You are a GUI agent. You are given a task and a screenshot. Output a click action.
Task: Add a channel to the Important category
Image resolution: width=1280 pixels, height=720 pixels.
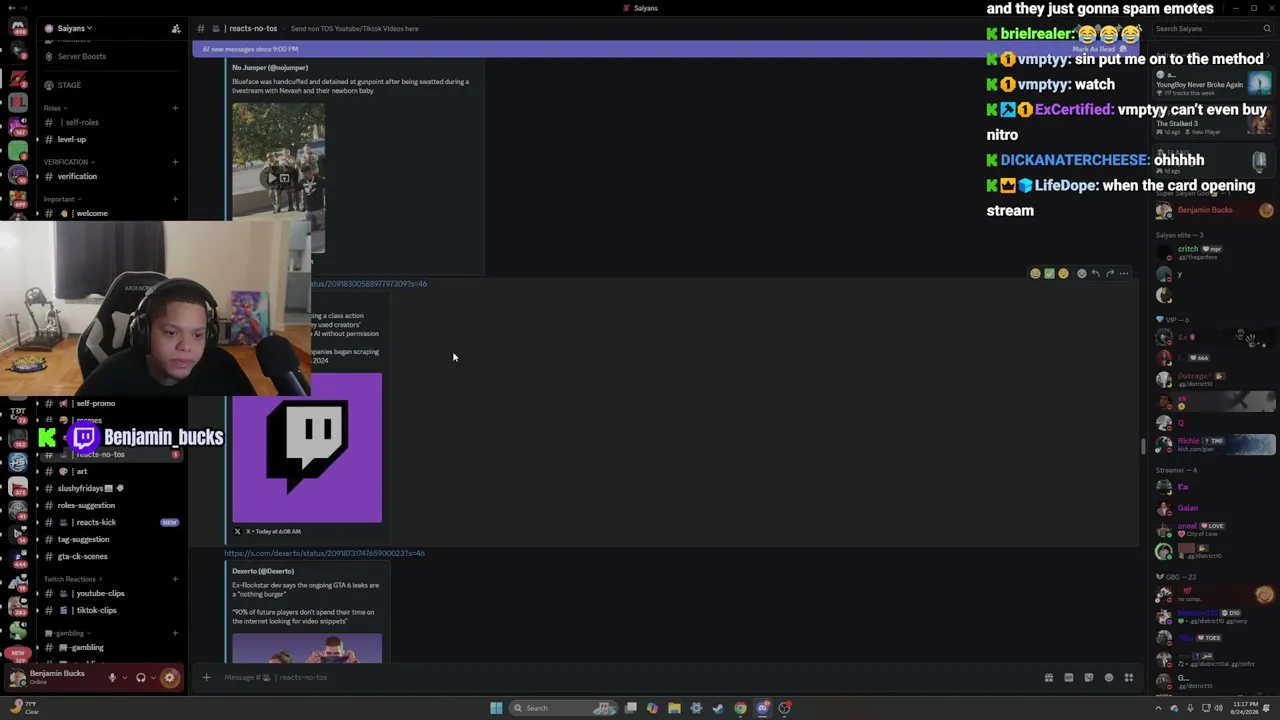coord(175,199)
